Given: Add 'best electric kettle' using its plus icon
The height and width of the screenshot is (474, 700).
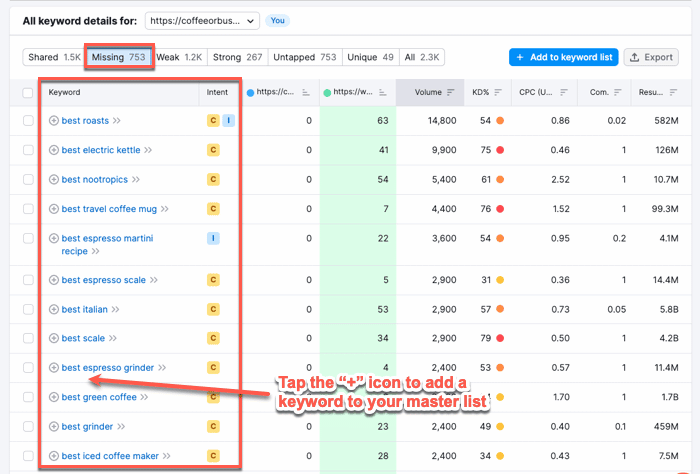Looking at the screenshot, I should click(x=54, y=150).
